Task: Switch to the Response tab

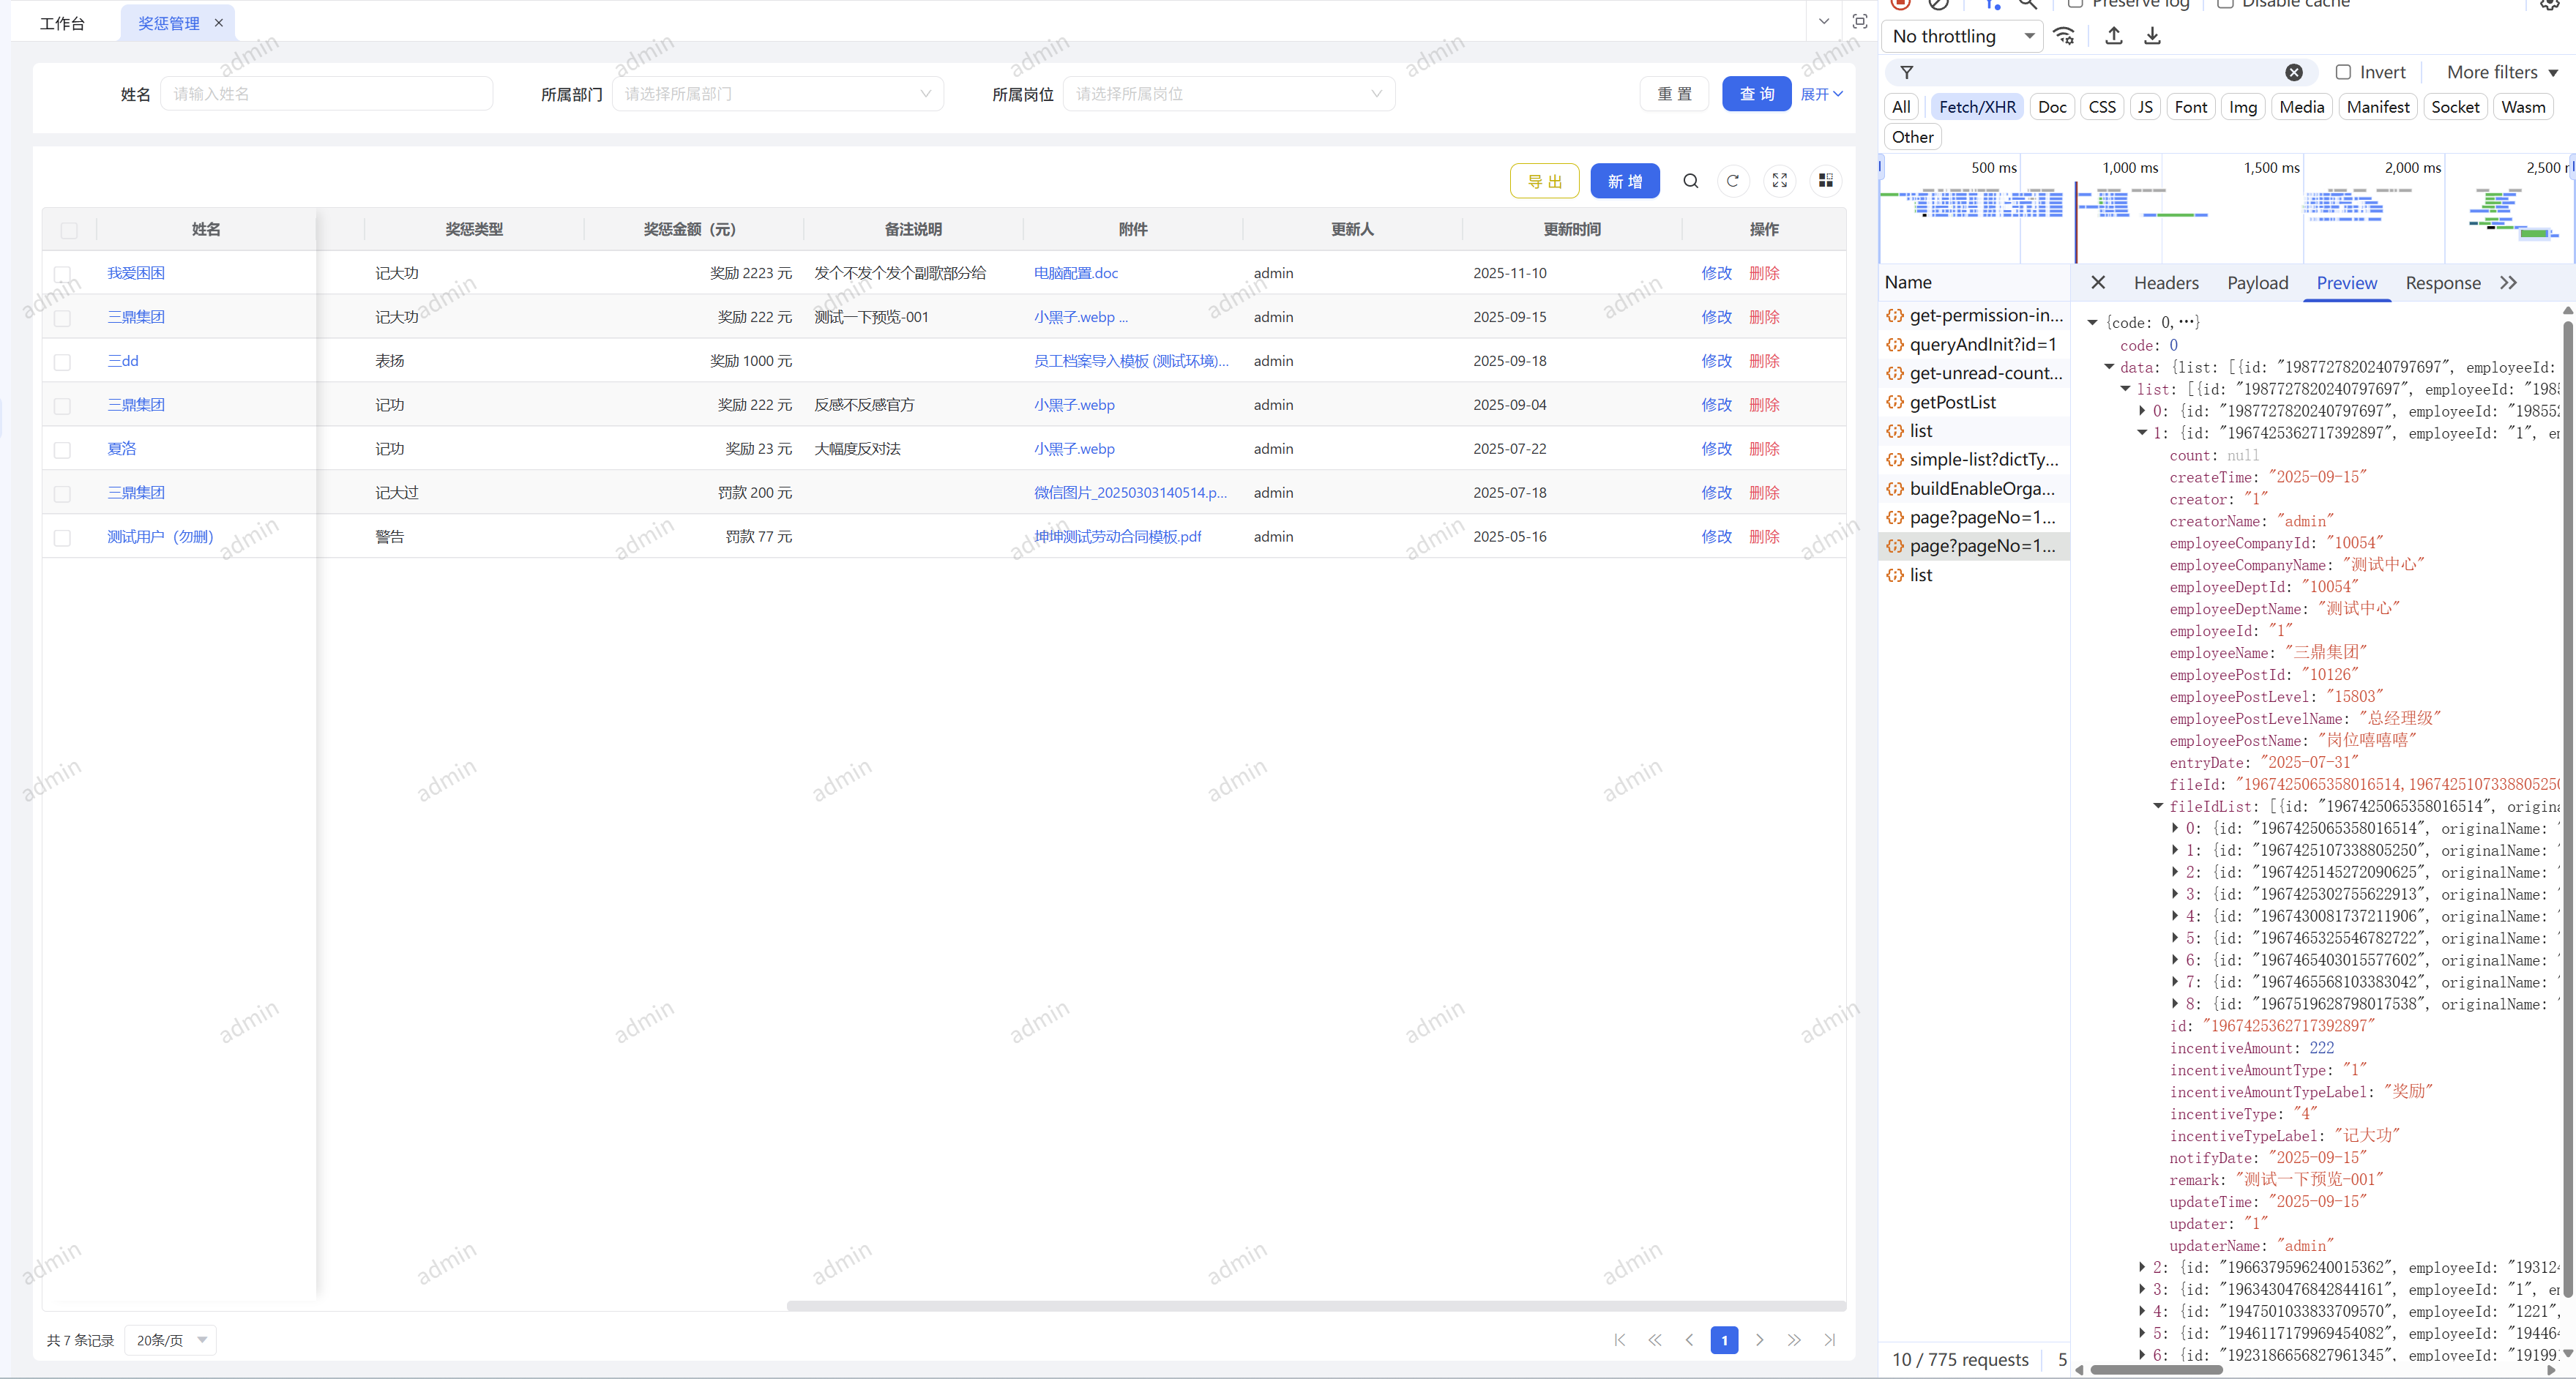Action: click(2443, 283)
